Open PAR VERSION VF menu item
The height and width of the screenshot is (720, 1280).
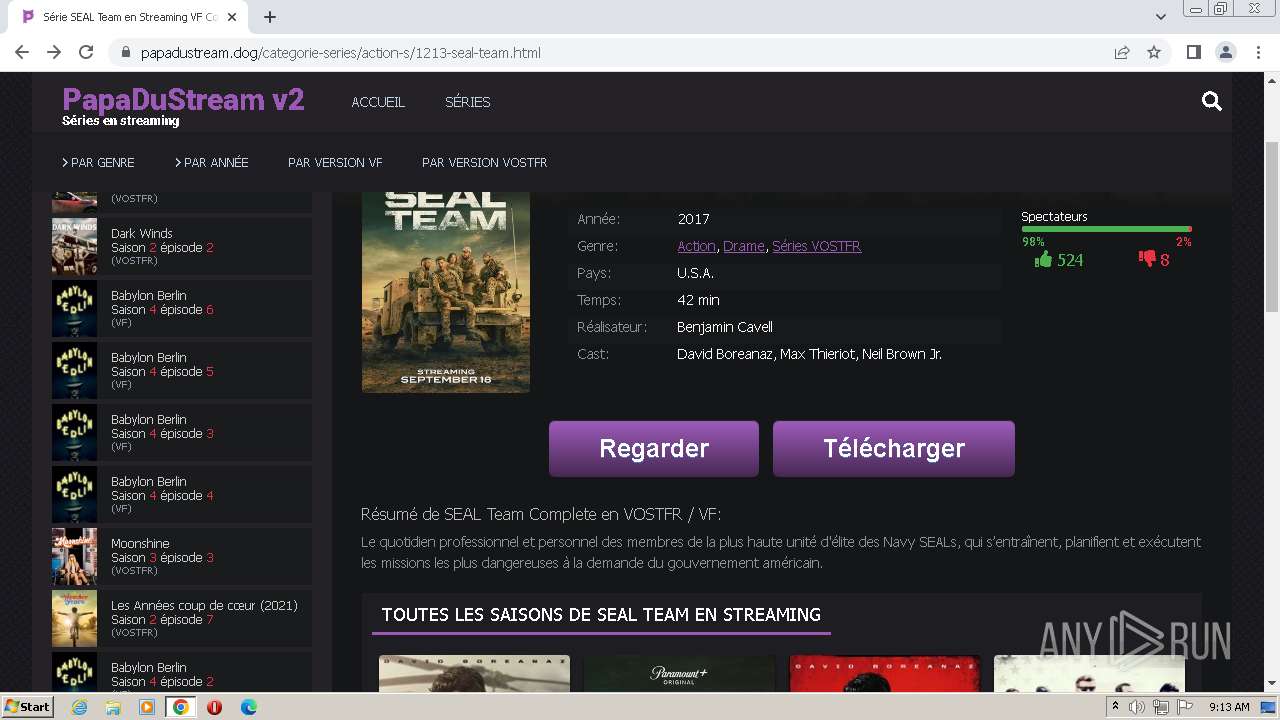(335, 162)
